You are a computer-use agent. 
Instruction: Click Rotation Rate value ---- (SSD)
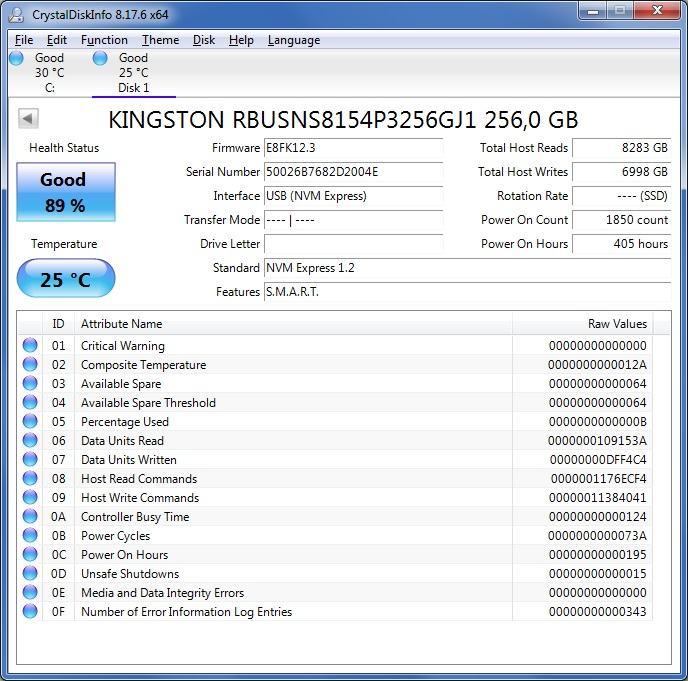pos(622,196)
